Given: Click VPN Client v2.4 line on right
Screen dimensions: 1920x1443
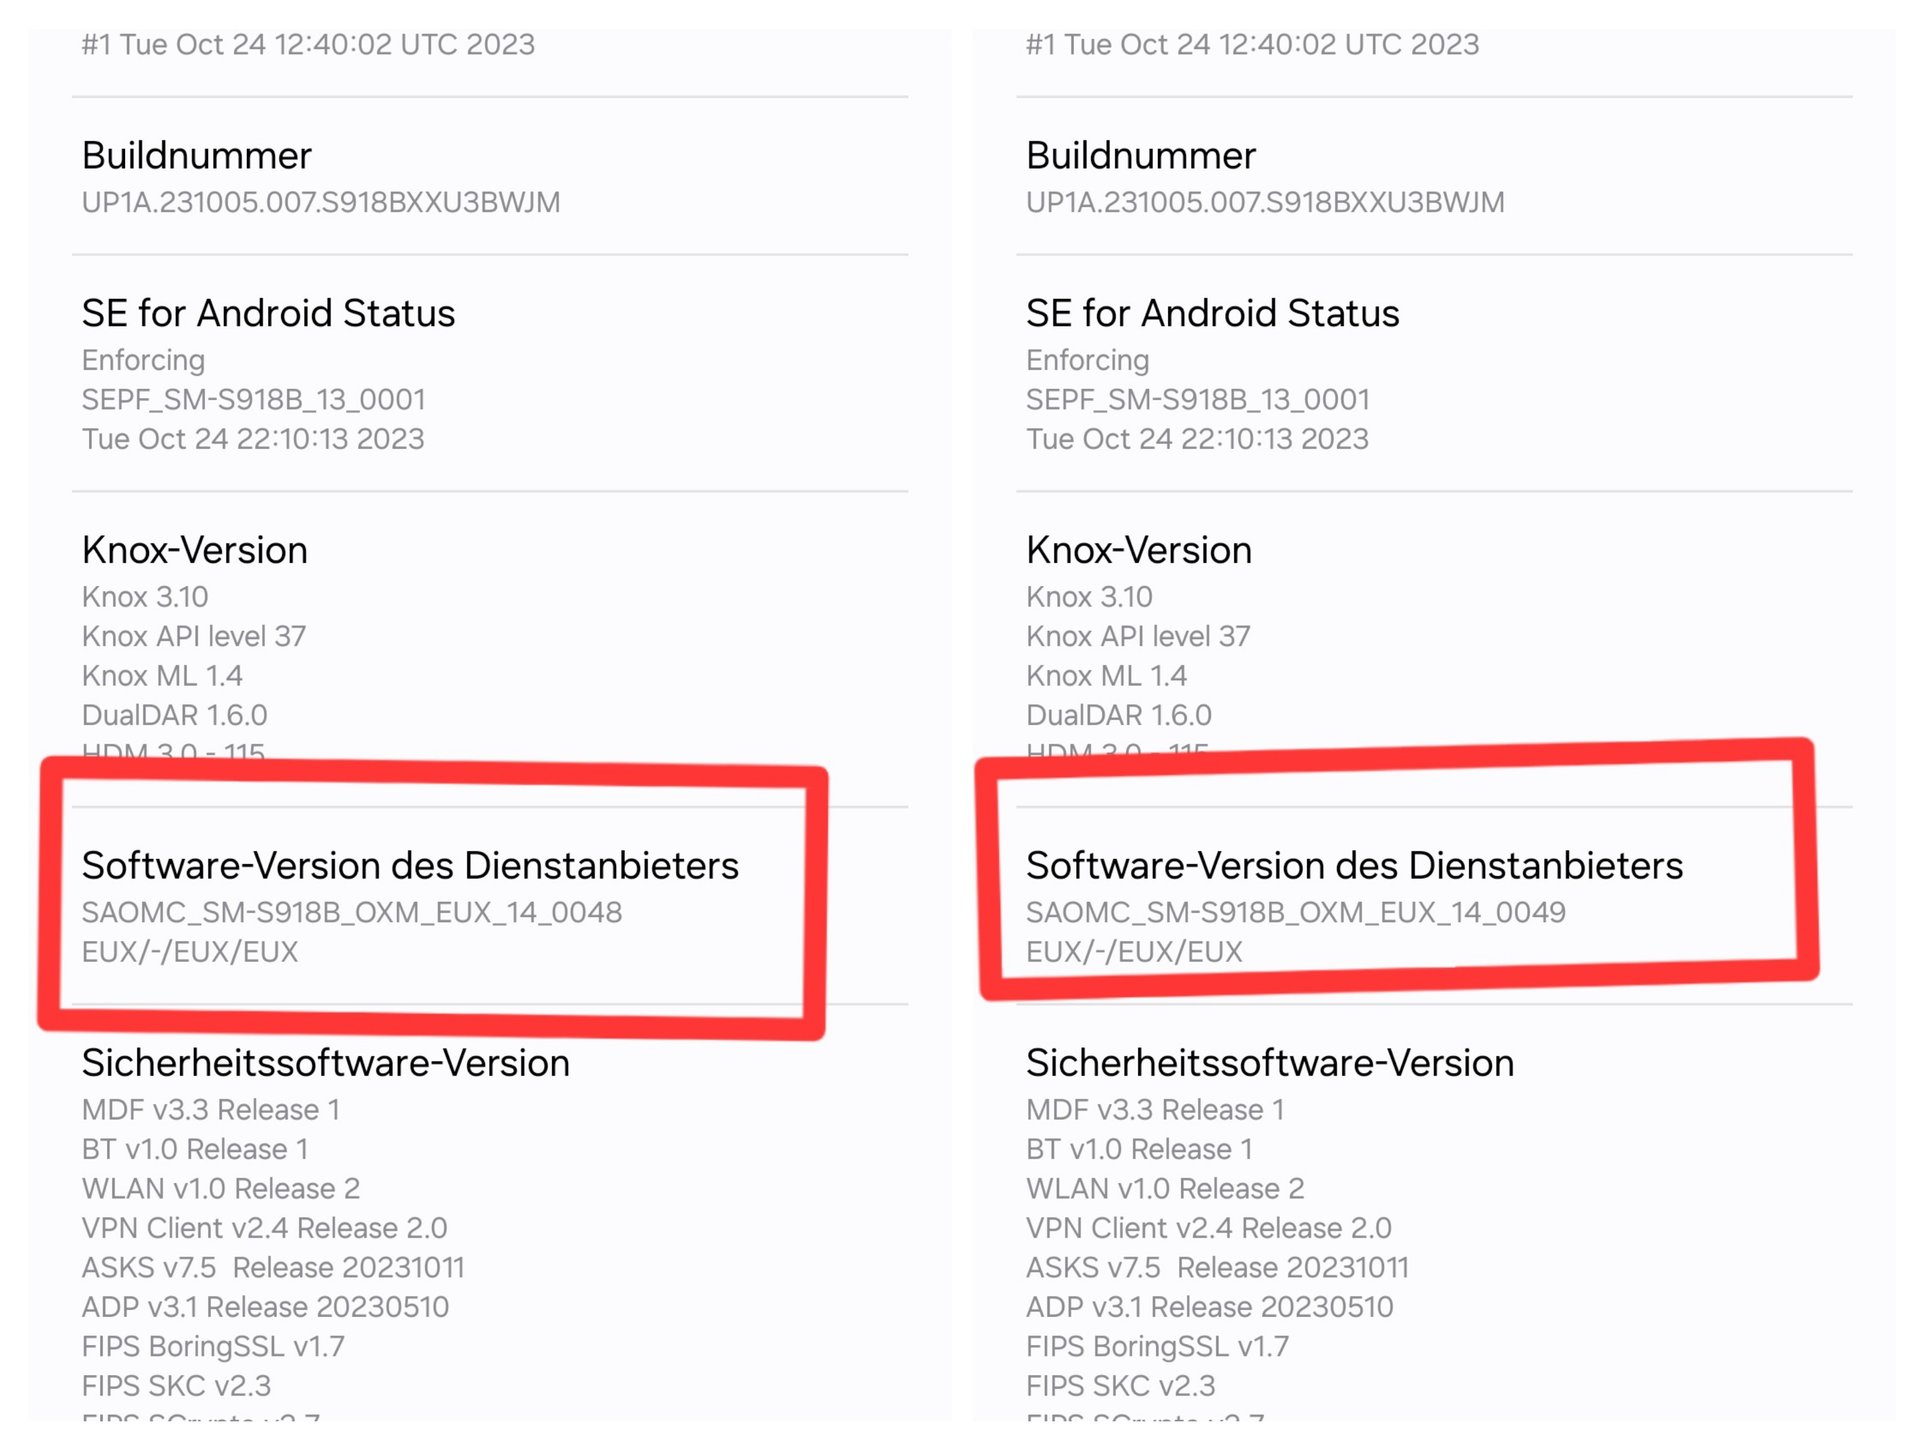Looking at the screenshot, I should pyautogui.click(x=1208, y=1228).
